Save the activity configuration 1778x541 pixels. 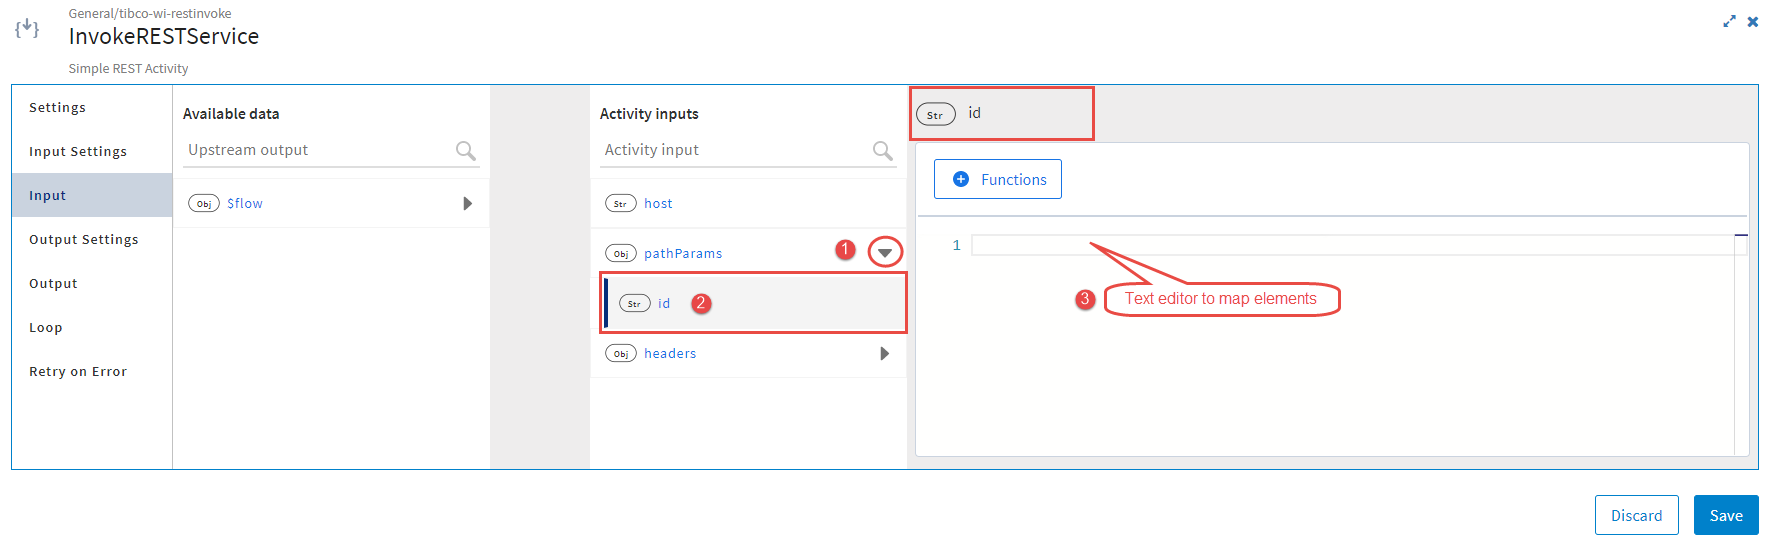click(x=1725, y=516)
